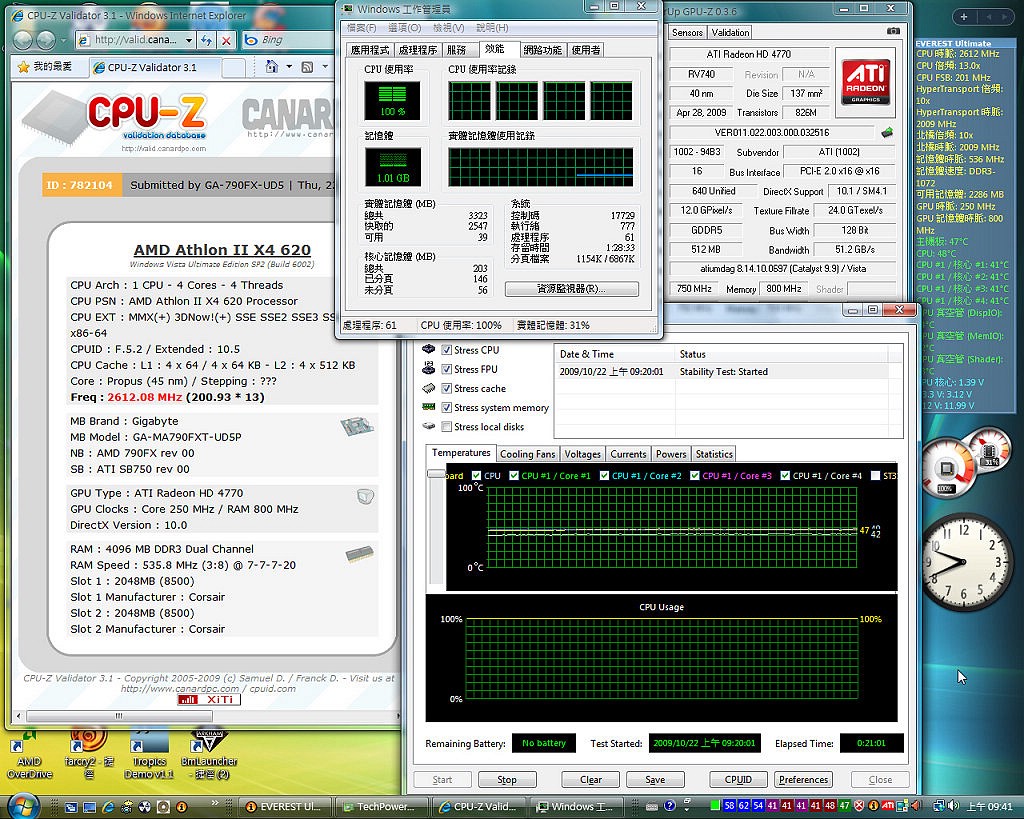Click the ATI tray icon in system tray
Viewport: 1024px width, 819px height.
click(x=888, y=806)
